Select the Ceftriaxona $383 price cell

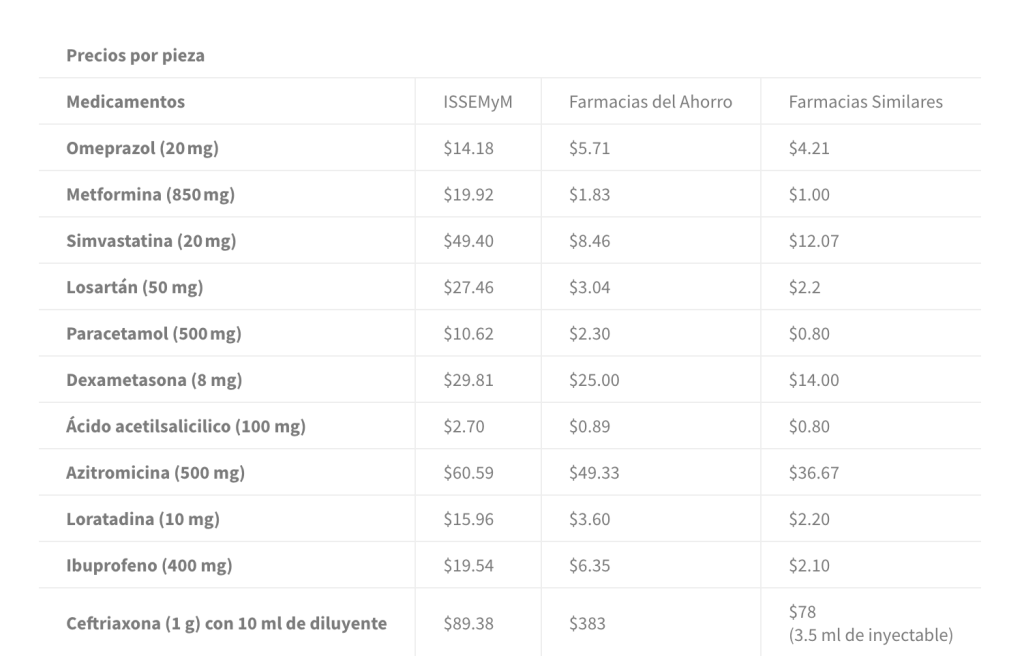(584, 623)
